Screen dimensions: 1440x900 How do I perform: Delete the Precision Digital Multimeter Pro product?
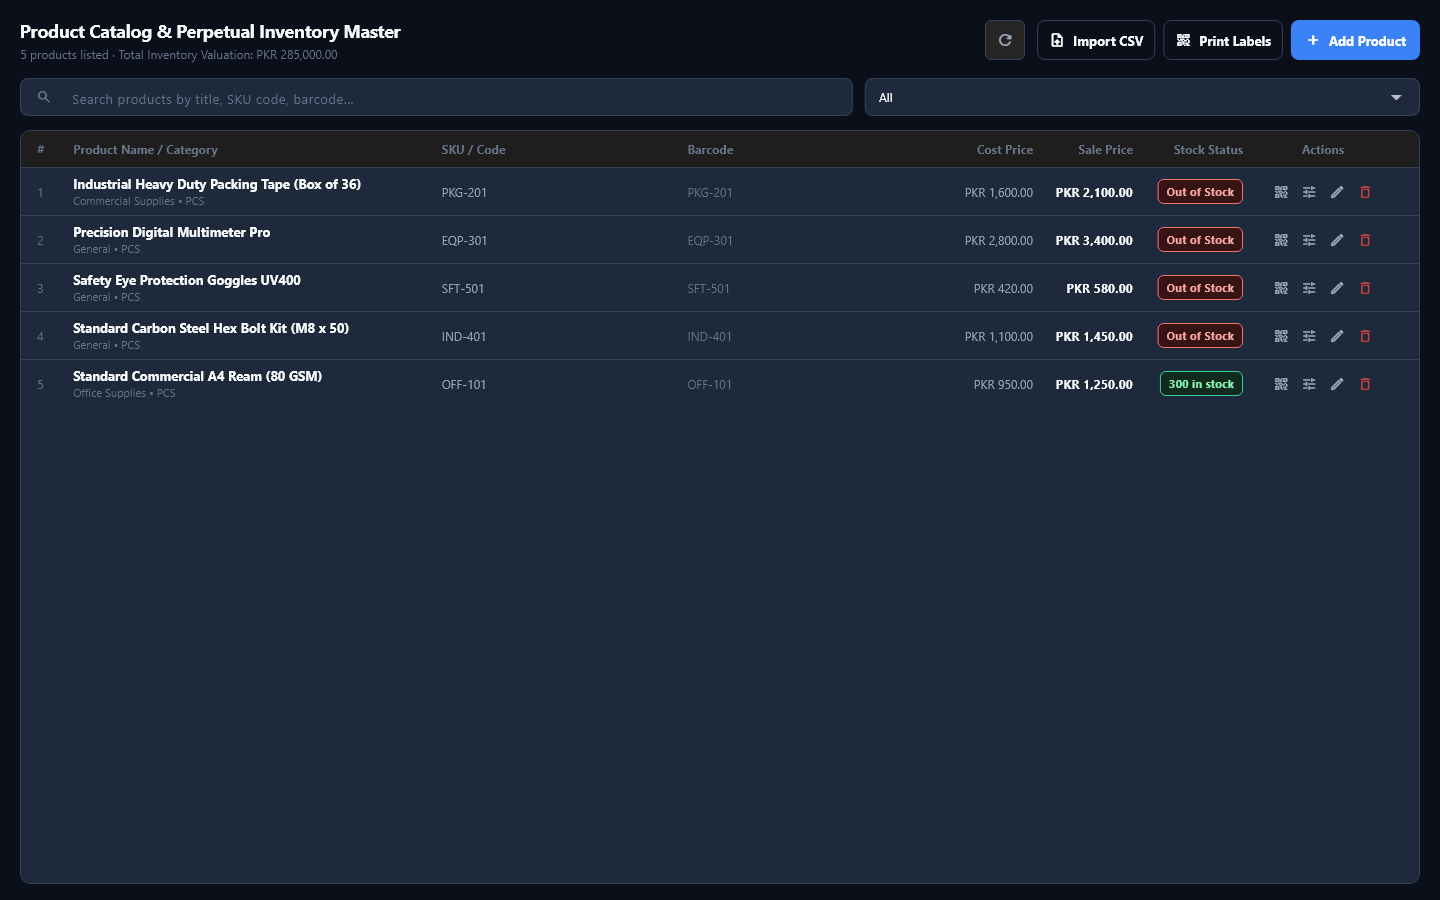coord(1365,240)
